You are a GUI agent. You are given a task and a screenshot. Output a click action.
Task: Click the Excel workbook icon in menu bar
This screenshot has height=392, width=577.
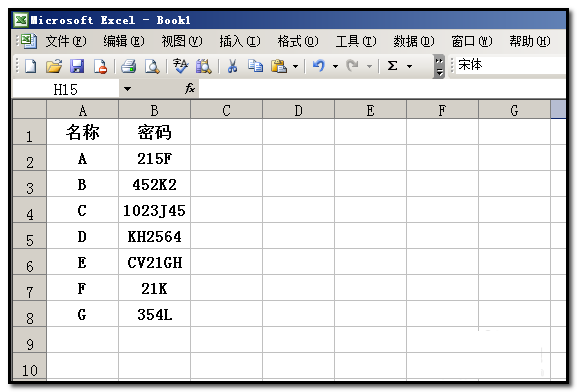28,41
